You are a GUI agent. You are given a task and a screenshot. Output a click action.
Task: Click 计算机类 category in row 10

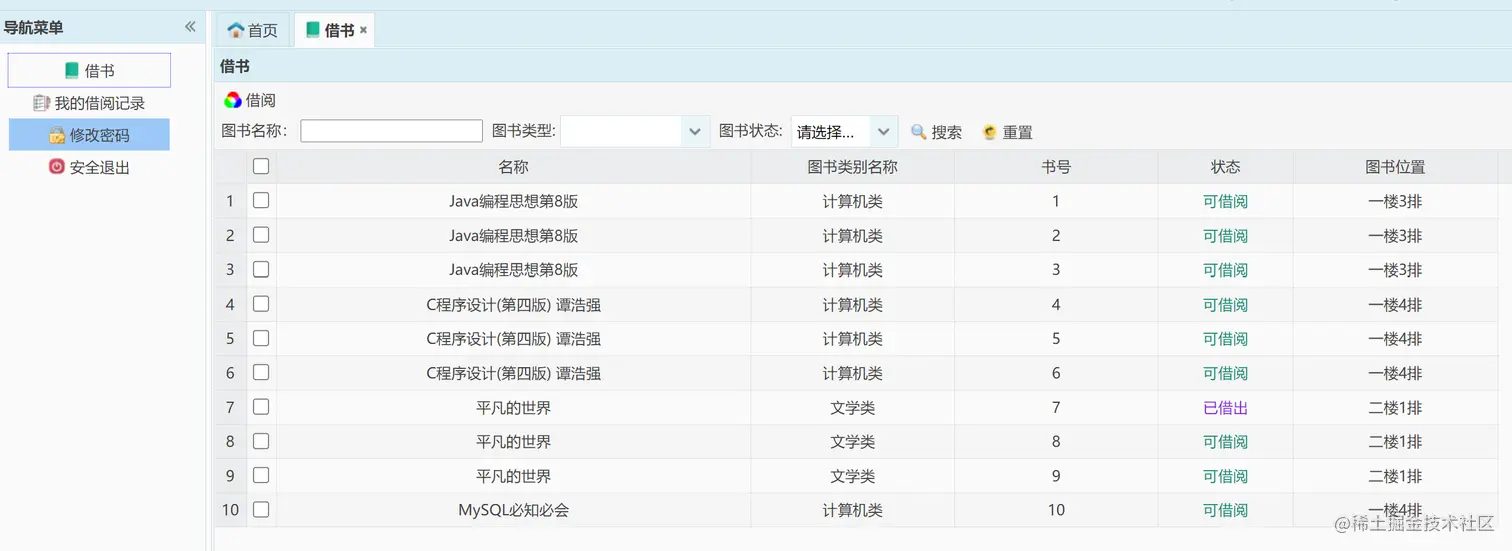(853, 510)
